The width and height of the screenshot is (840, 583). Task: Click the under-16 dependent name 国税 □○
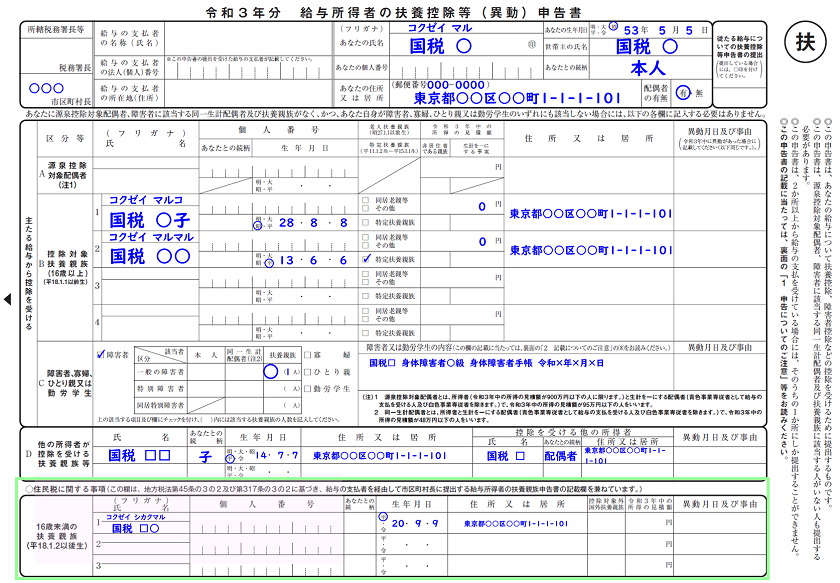coord(134,527)
